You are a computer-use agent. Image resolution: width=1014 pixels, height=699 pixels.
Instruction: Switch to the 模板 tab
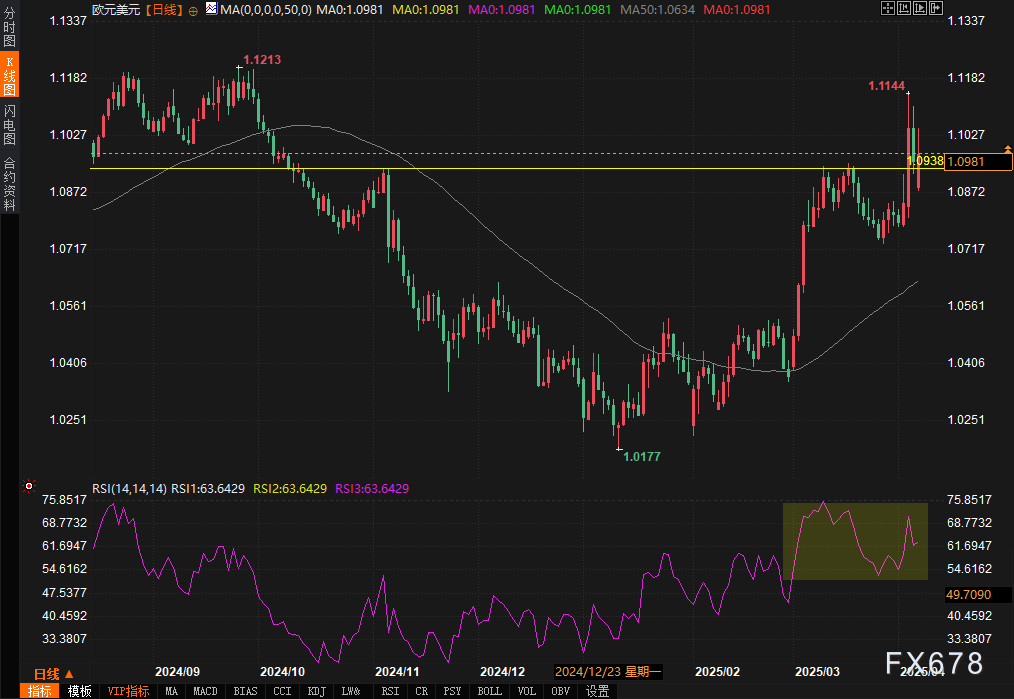80,691
